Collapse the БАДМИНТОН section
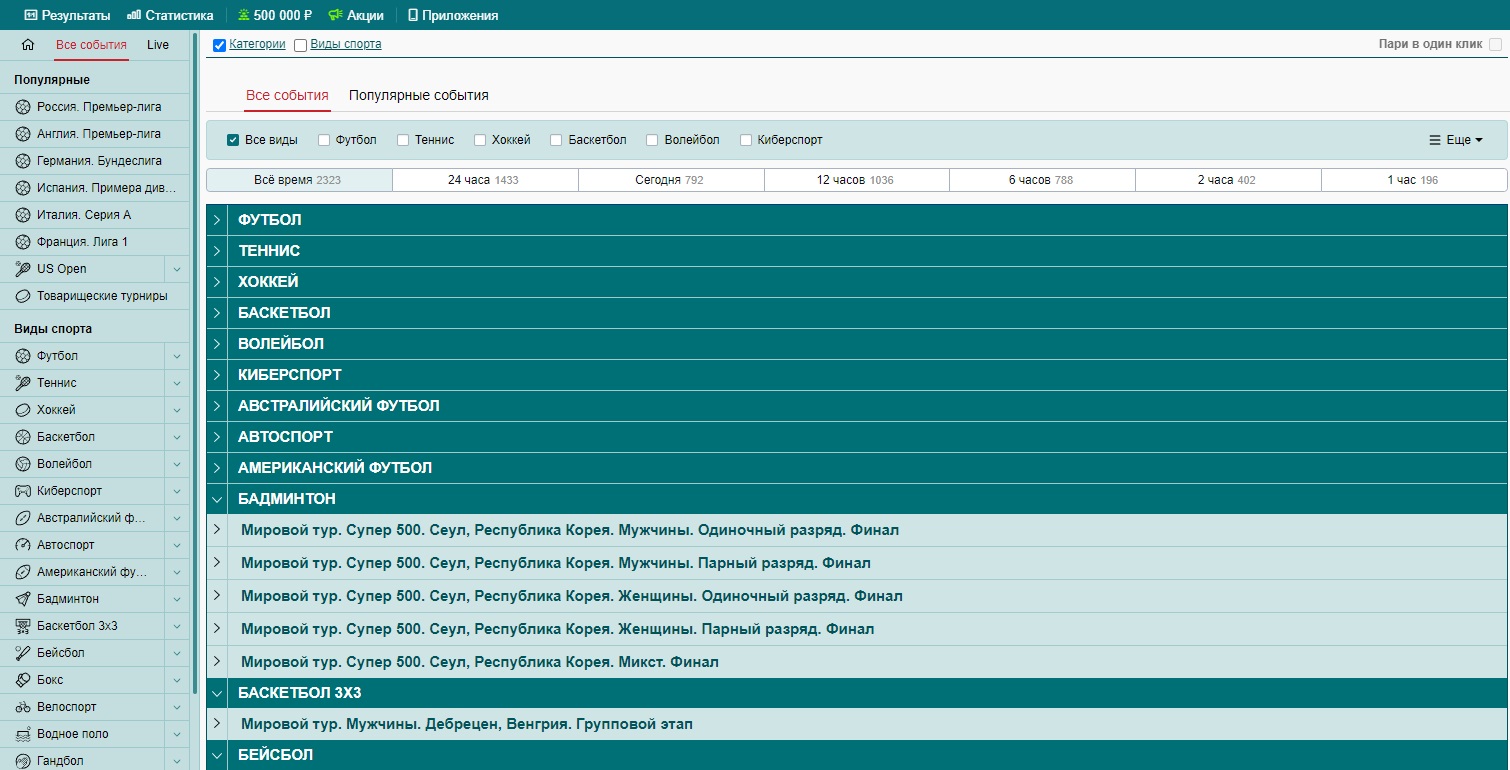The height and width of the screenshot is (770, 1510). 217,499
